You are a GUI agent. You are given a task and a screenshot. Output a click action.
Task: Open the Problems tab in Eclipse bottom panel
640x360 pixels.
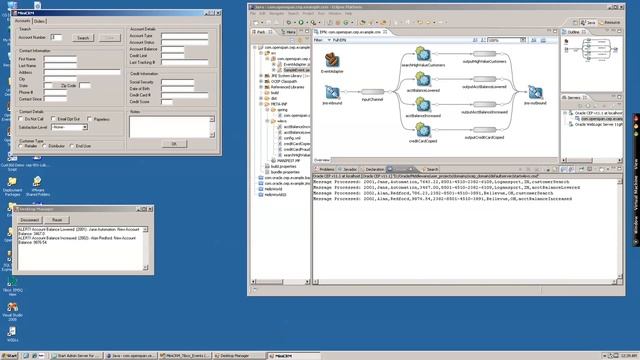tap(325, 169)
